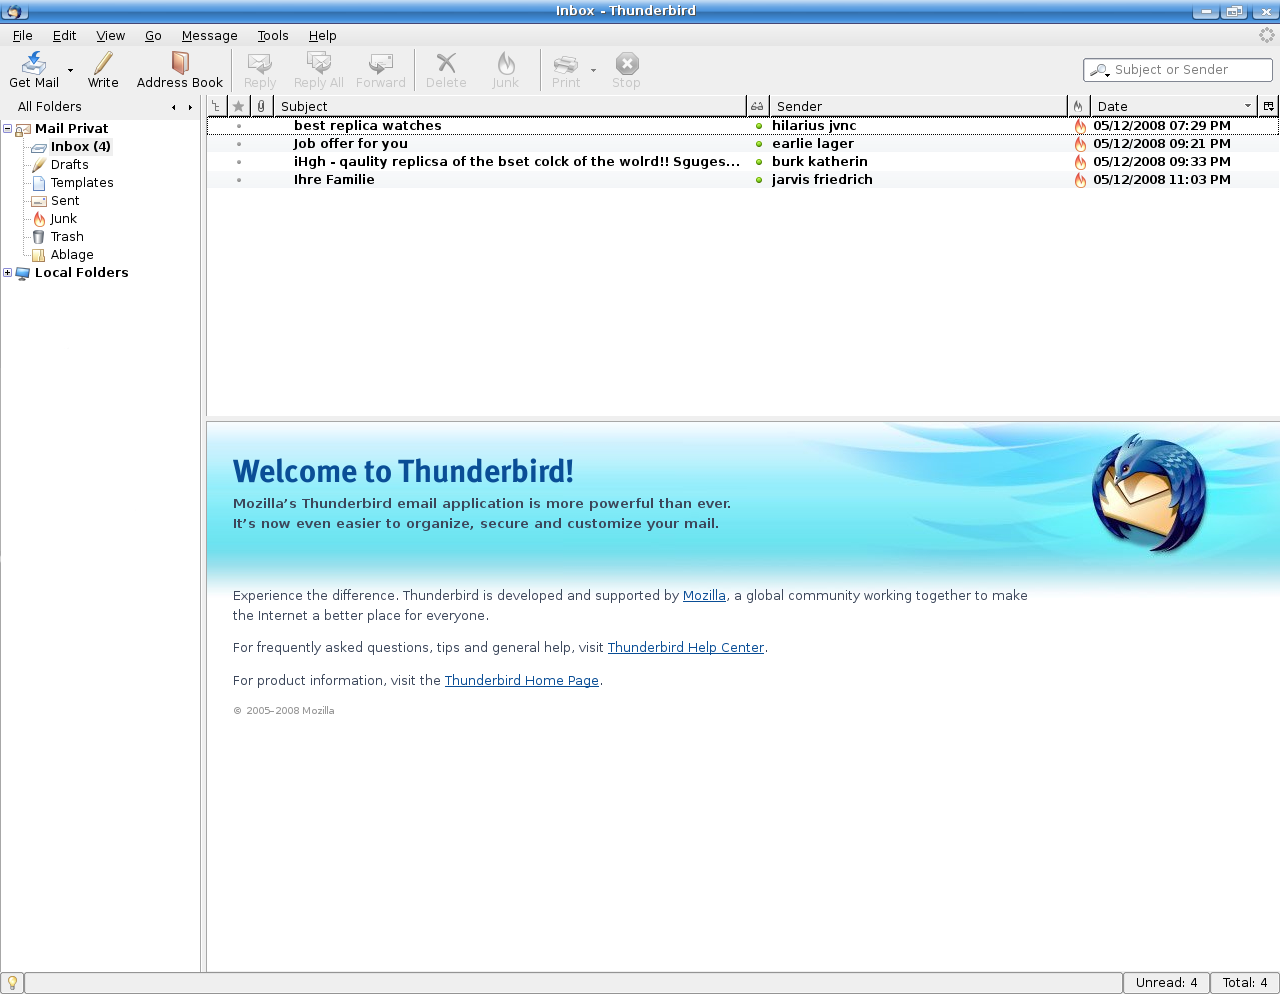This screenshot has height=994, width=1280.
Task: Sort by the read-status glasses column
Action: click(757, 106)
